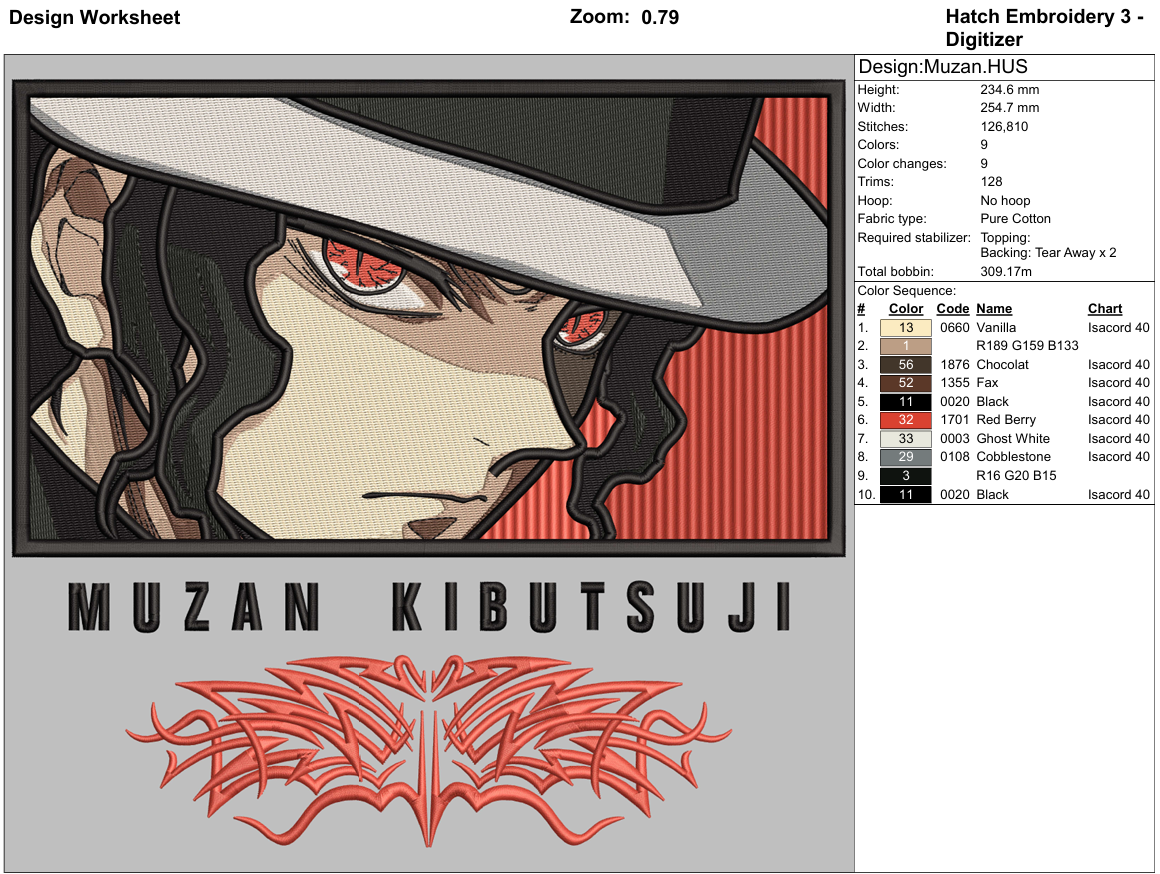
Task: Click the MUZAN KIBUTSUJI lettering
Action: click(429, 607)
